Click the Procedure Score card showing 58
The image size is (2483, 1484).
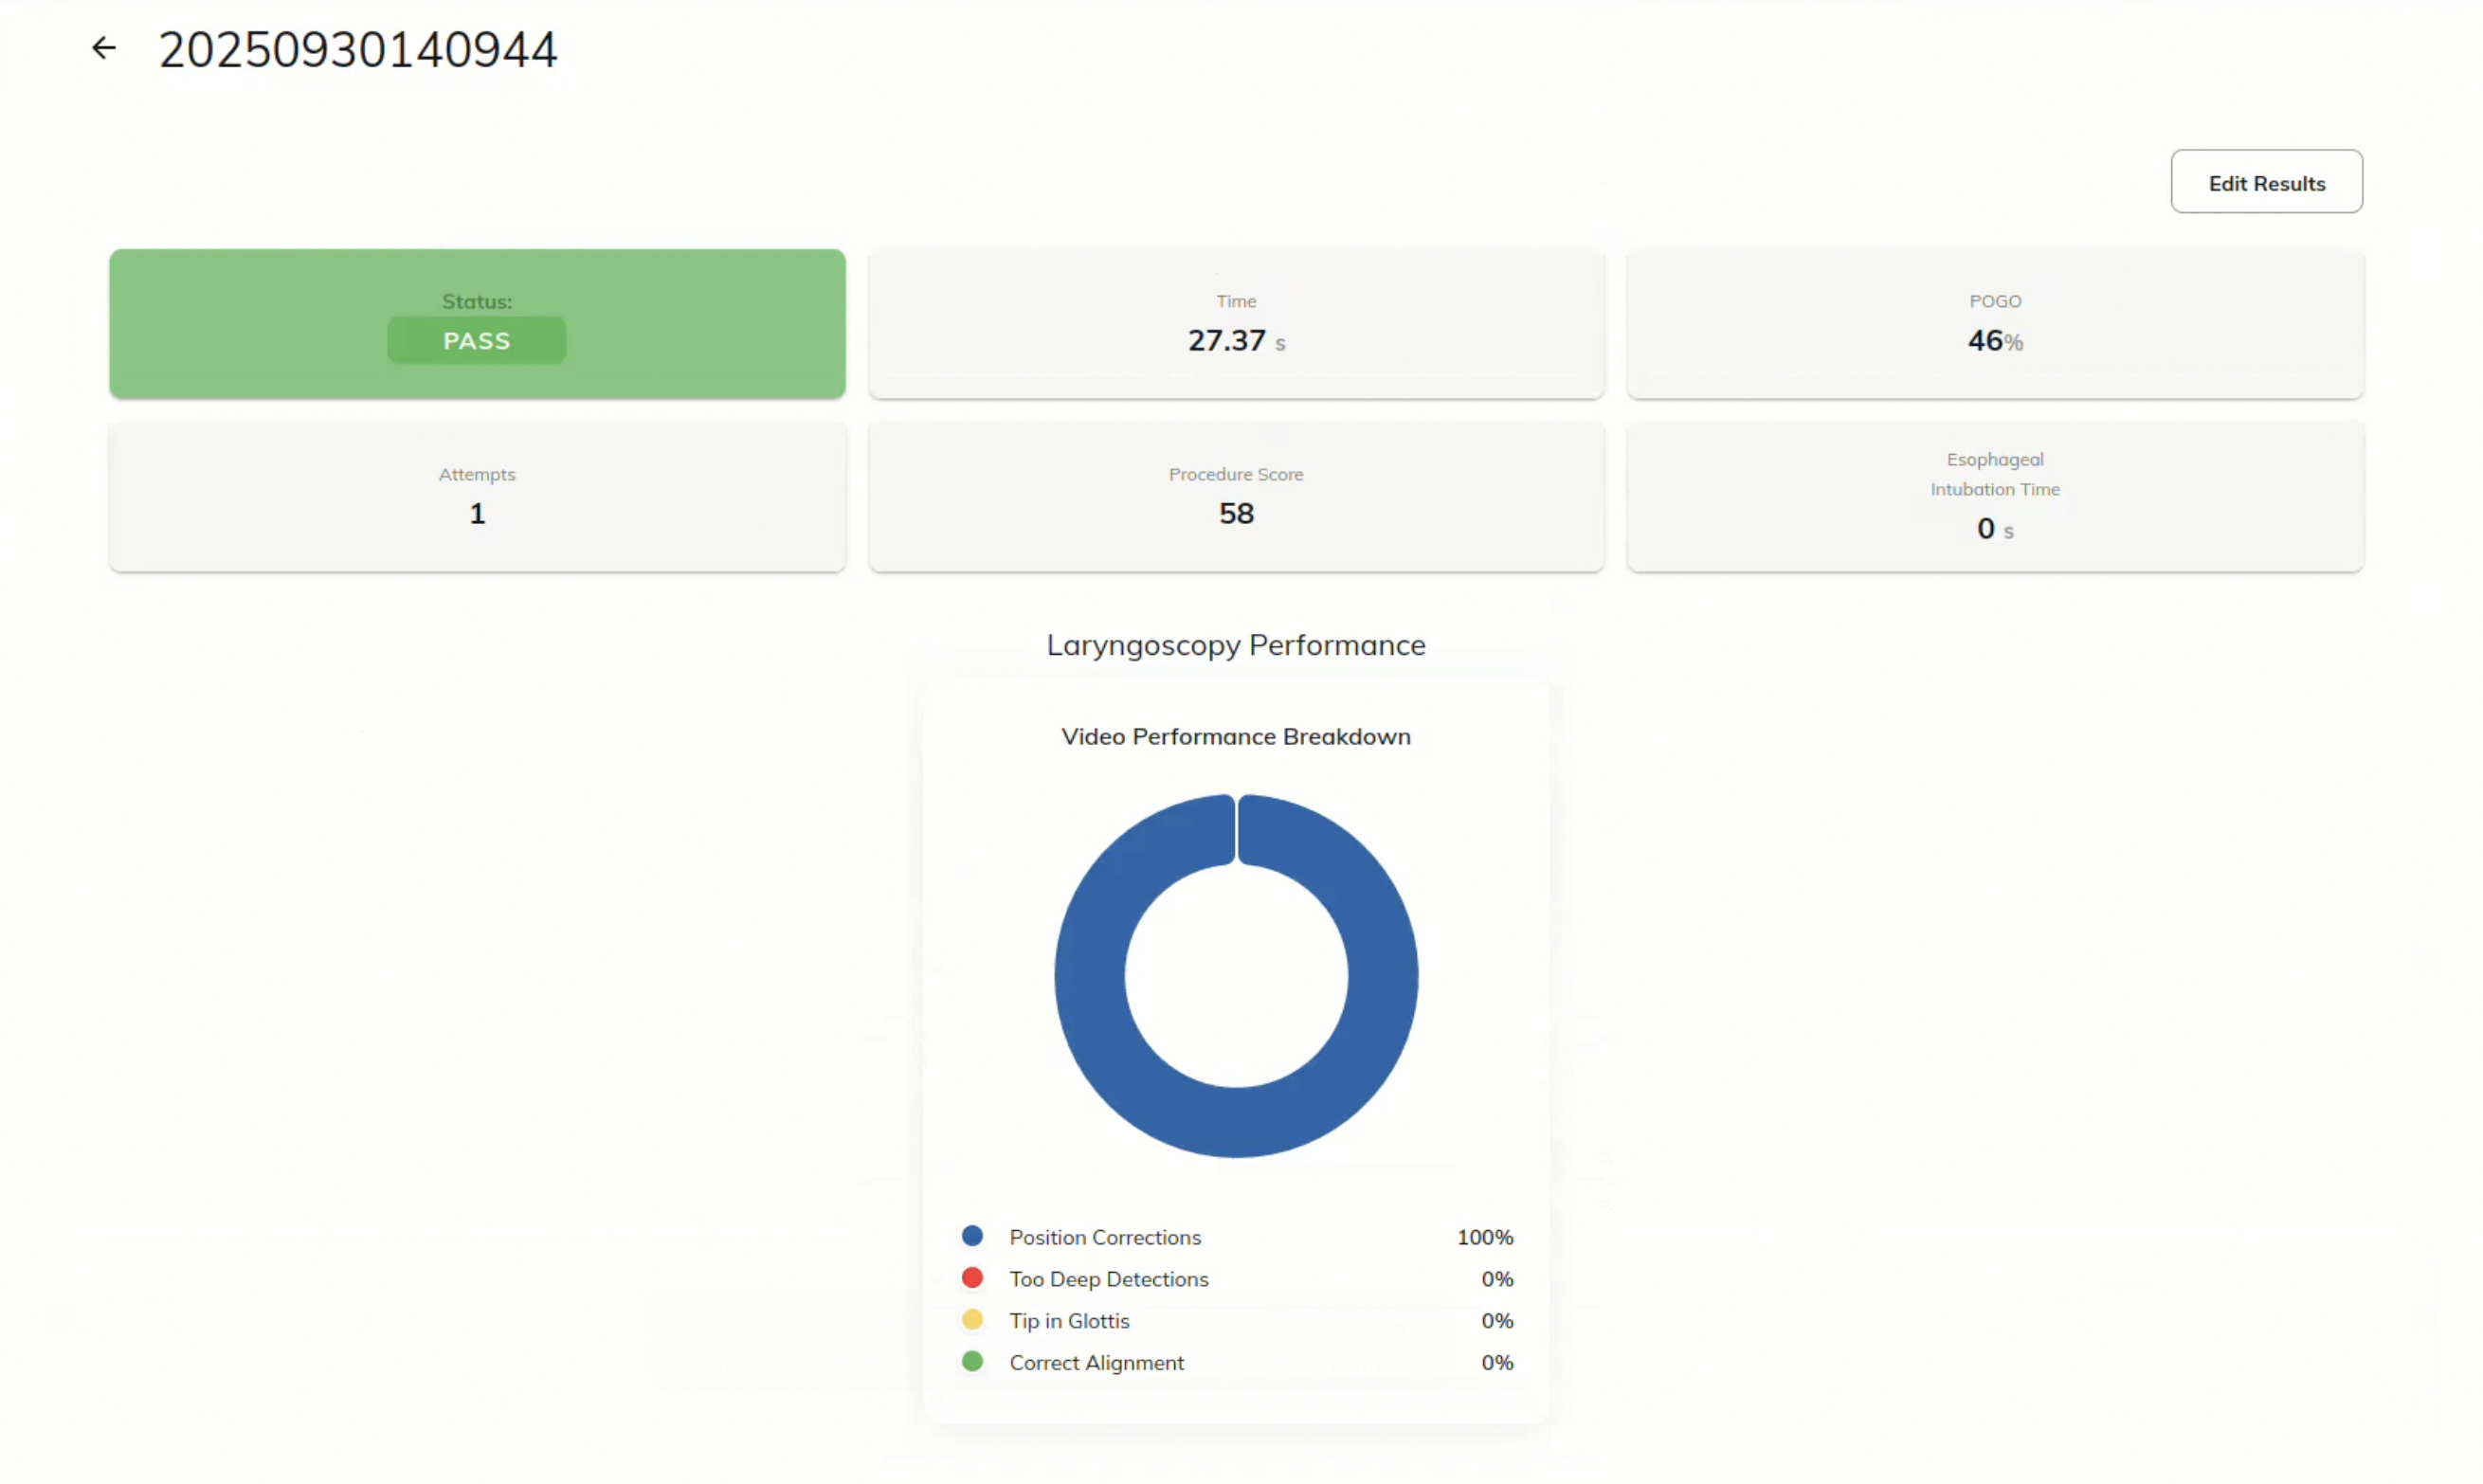click(1236, 496)
